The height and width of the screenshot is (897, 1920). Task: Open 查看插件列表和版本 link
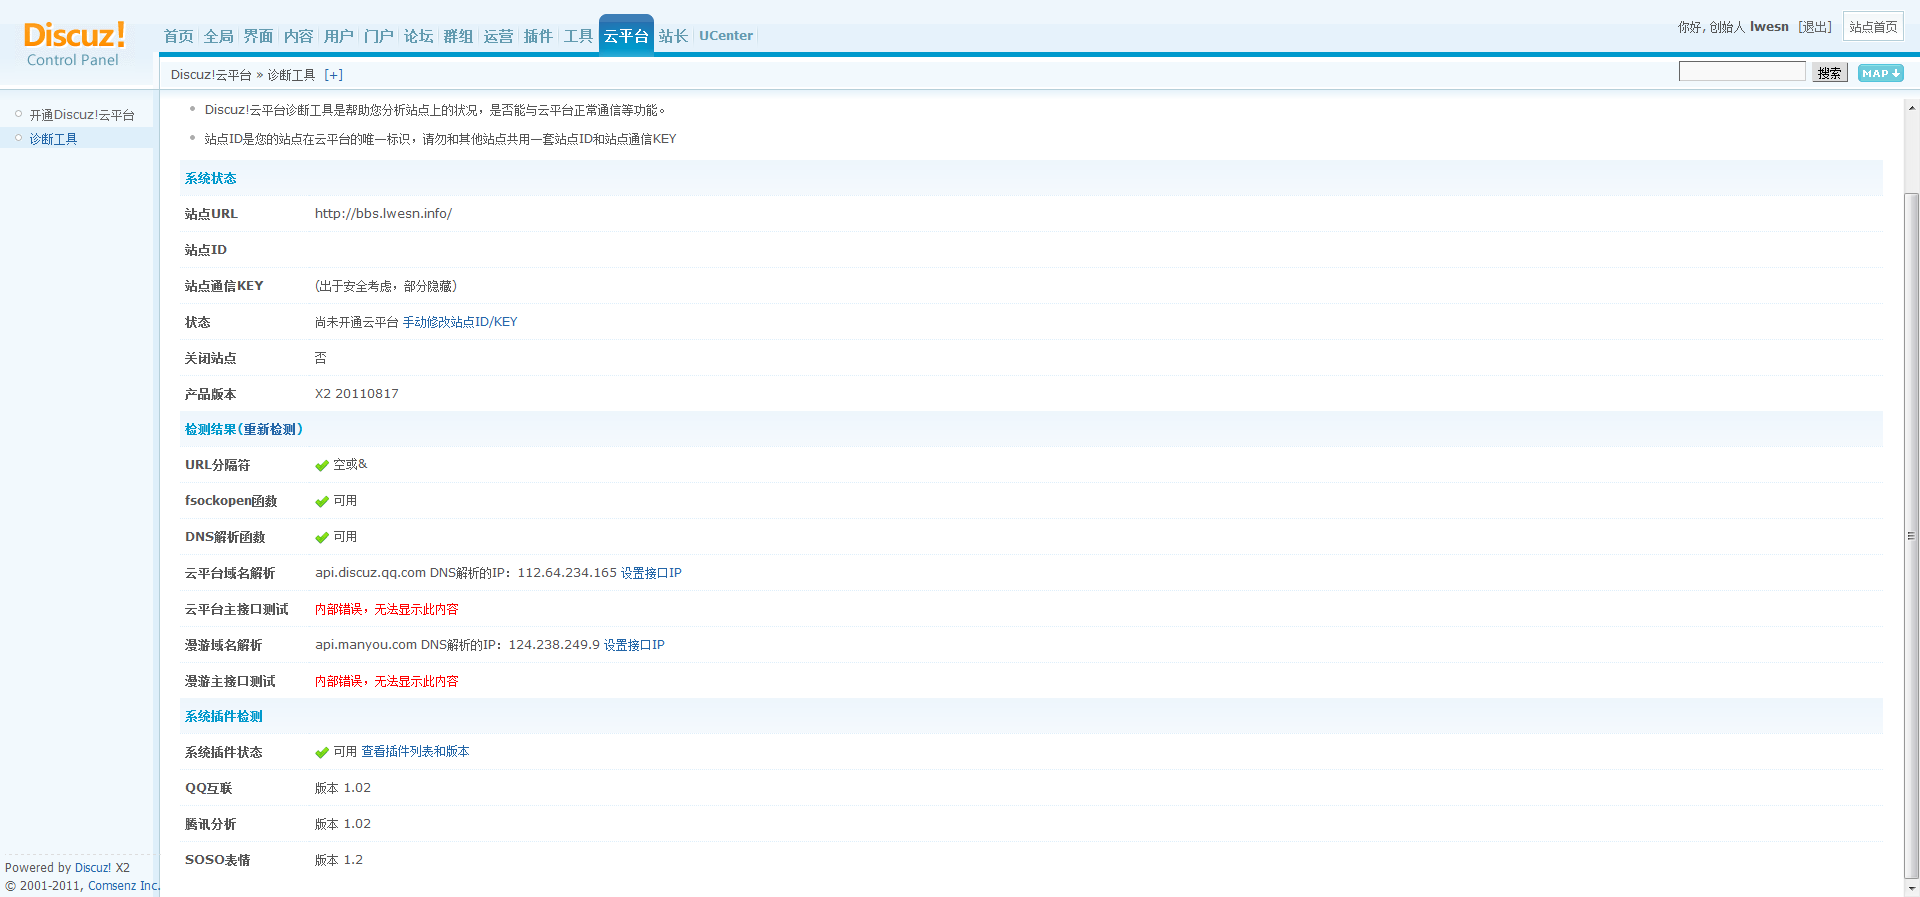point(415,752)
